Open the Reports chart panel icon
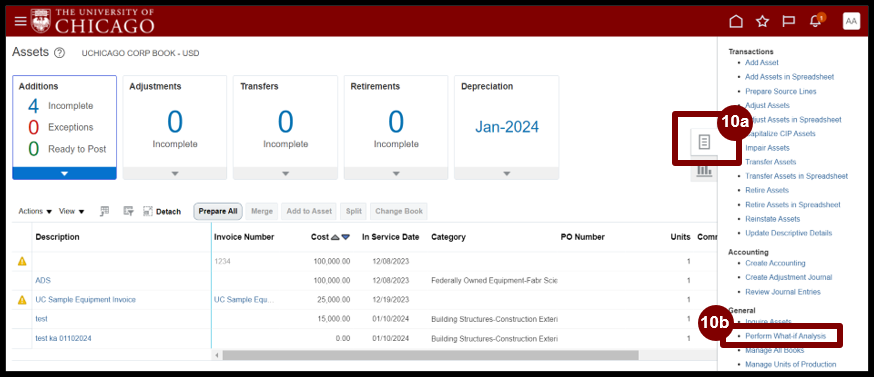The image size is (874, 377). 705,170
